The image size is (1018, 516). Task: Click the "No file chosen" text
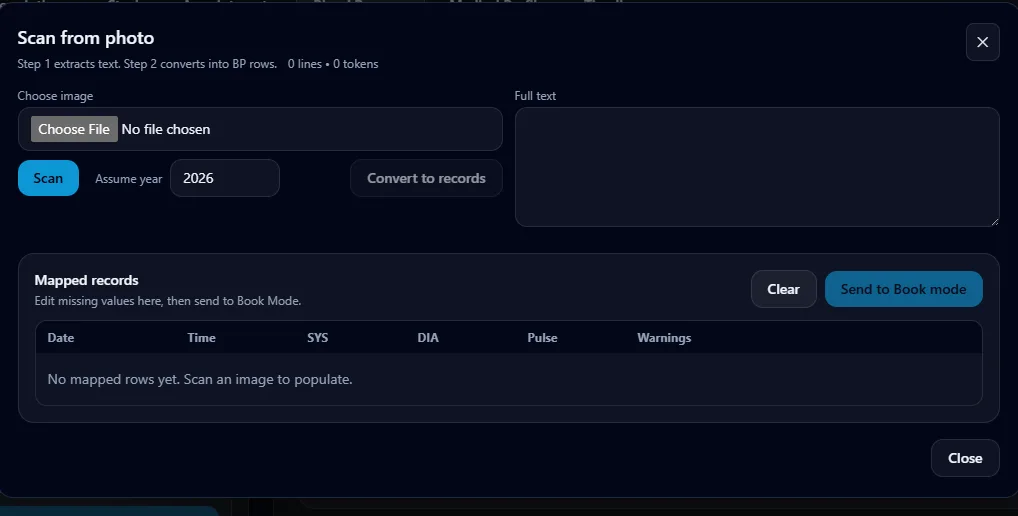point(166,129)
